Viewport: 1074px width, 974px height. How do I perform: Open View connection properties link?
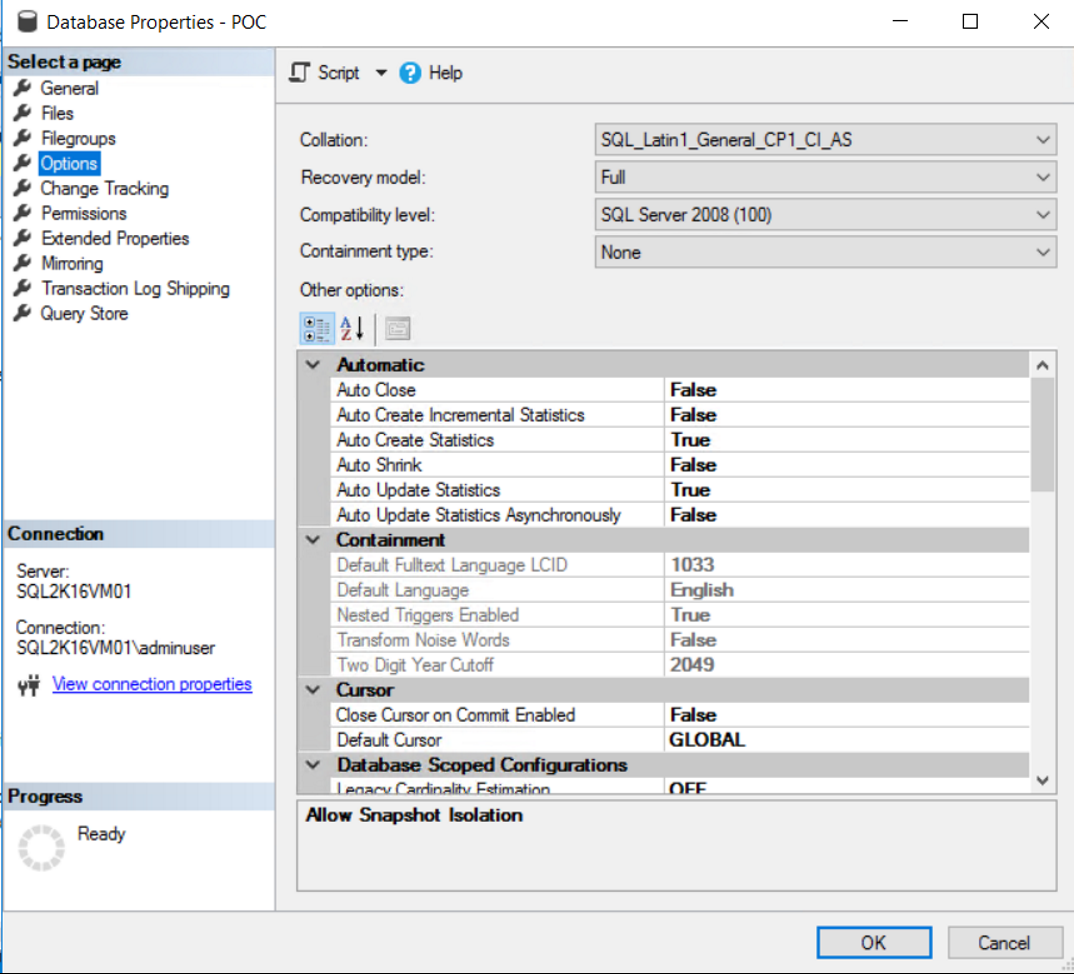tap(152, 684)
